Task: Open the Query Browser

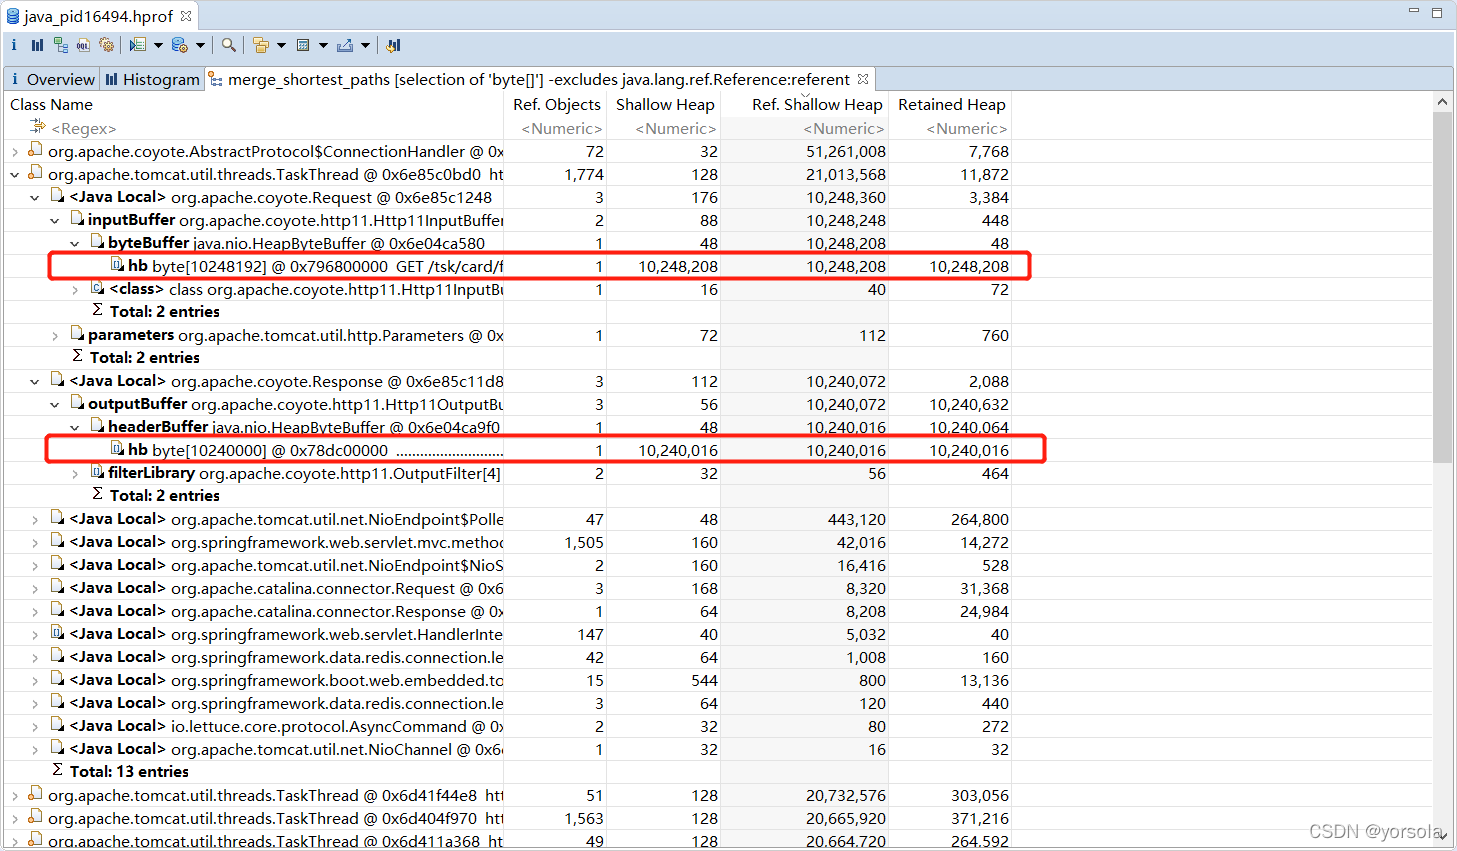Action: [140, 45]
